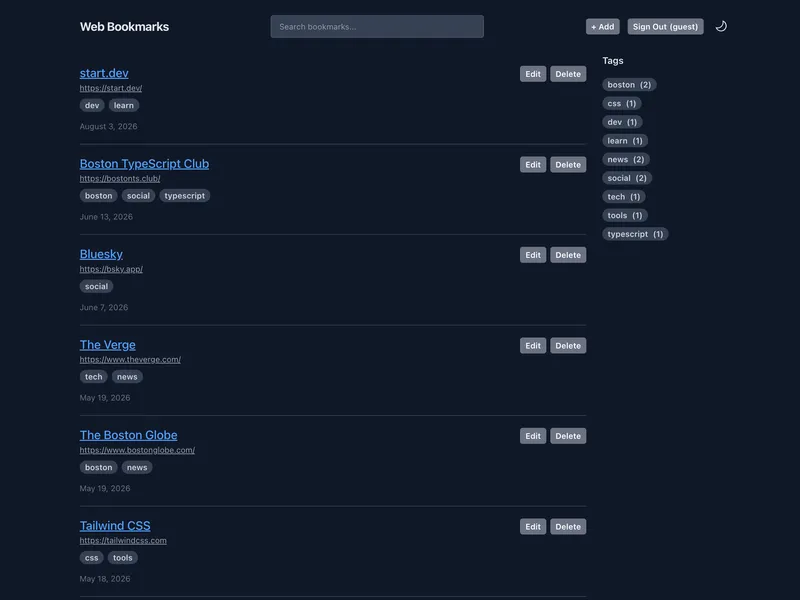Visit the https://bostonts.club/ URL
Viewport: 800px width, 600px height.
click(x=120, y=179)
